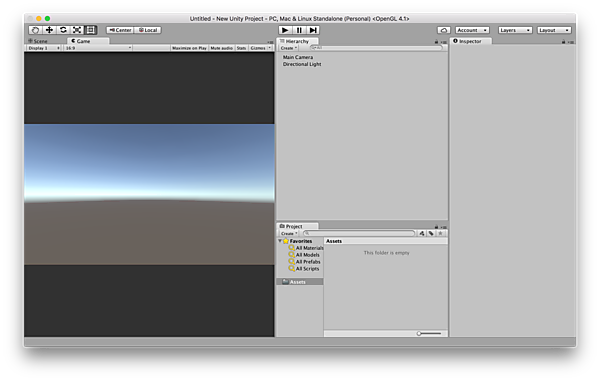Select All Prefabs saved search
Screen dimensions: 600x381
tap(305, 262)
